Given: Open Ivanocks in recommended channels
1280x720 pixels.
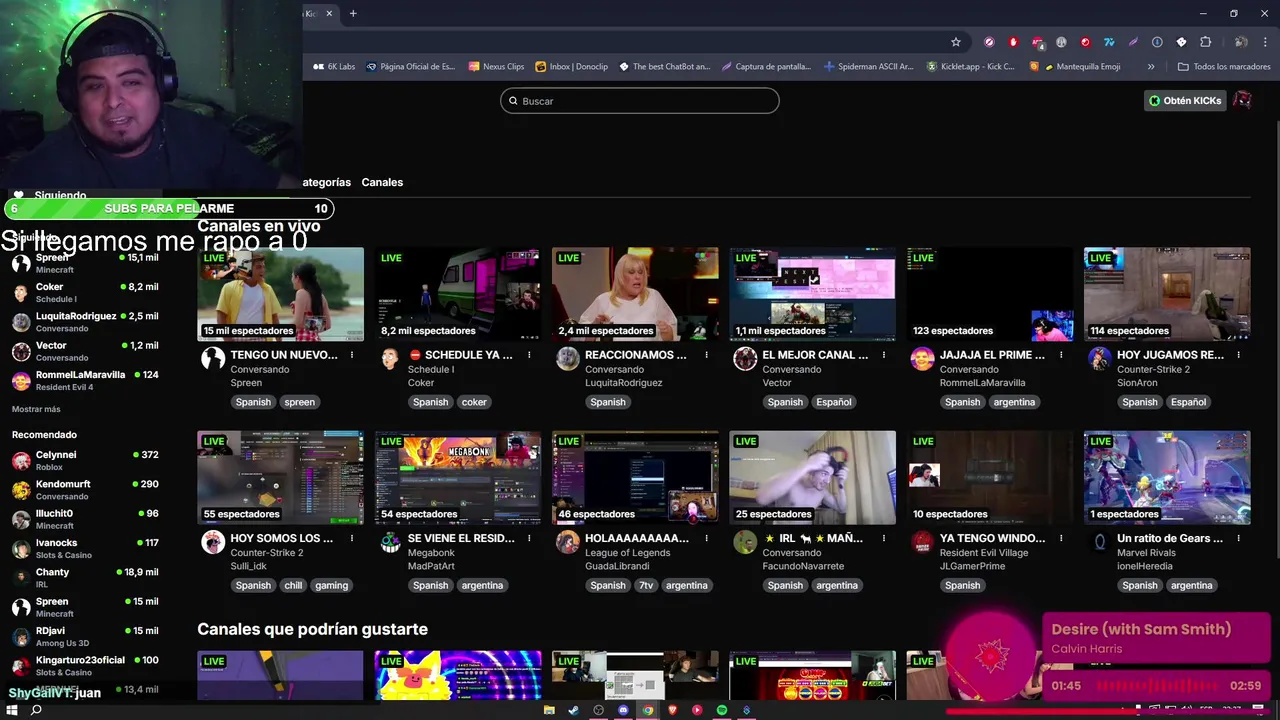Looking at the screenshot, I should point(85,548).
